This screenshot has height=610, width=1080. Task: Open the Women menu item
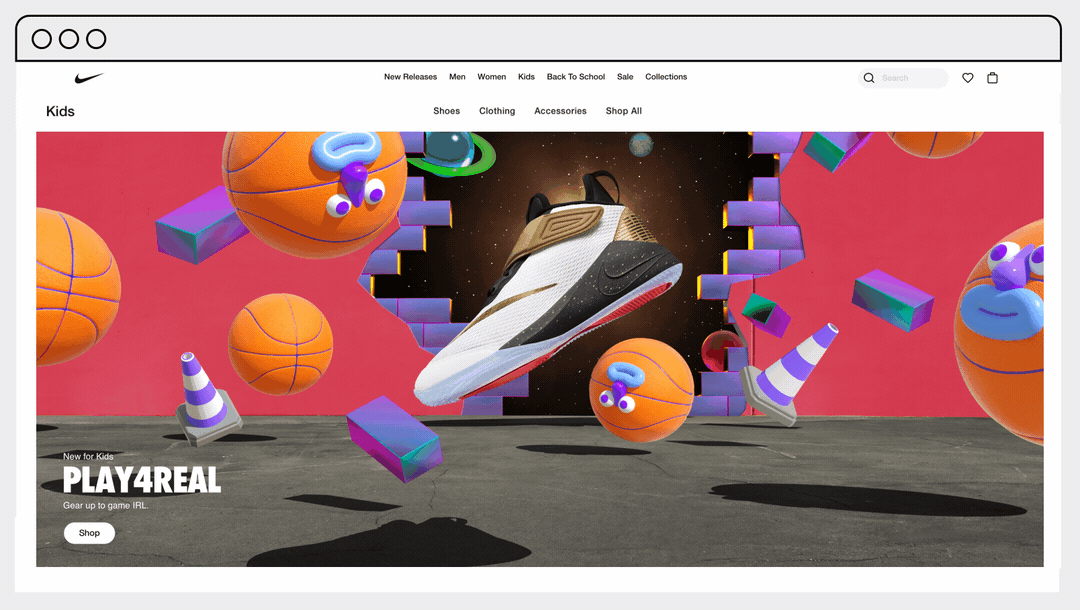[x=492, y=77]
